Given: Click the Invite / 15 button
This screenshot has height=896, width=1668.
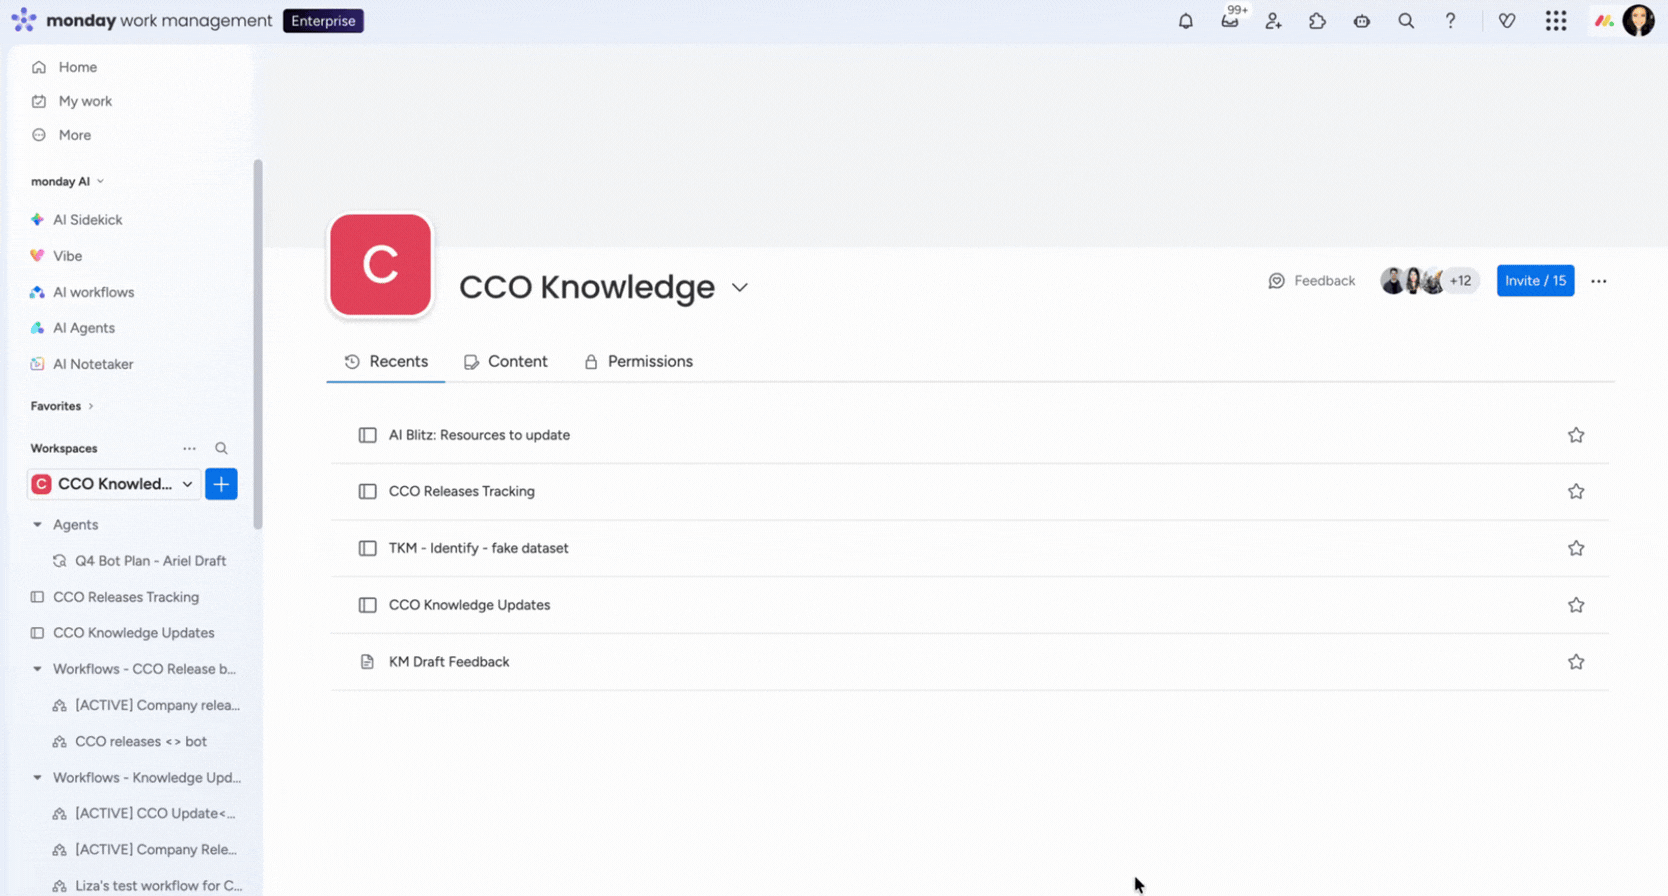Looking at the screenshot, I should pyautogui.click(x=1534, y=281).
